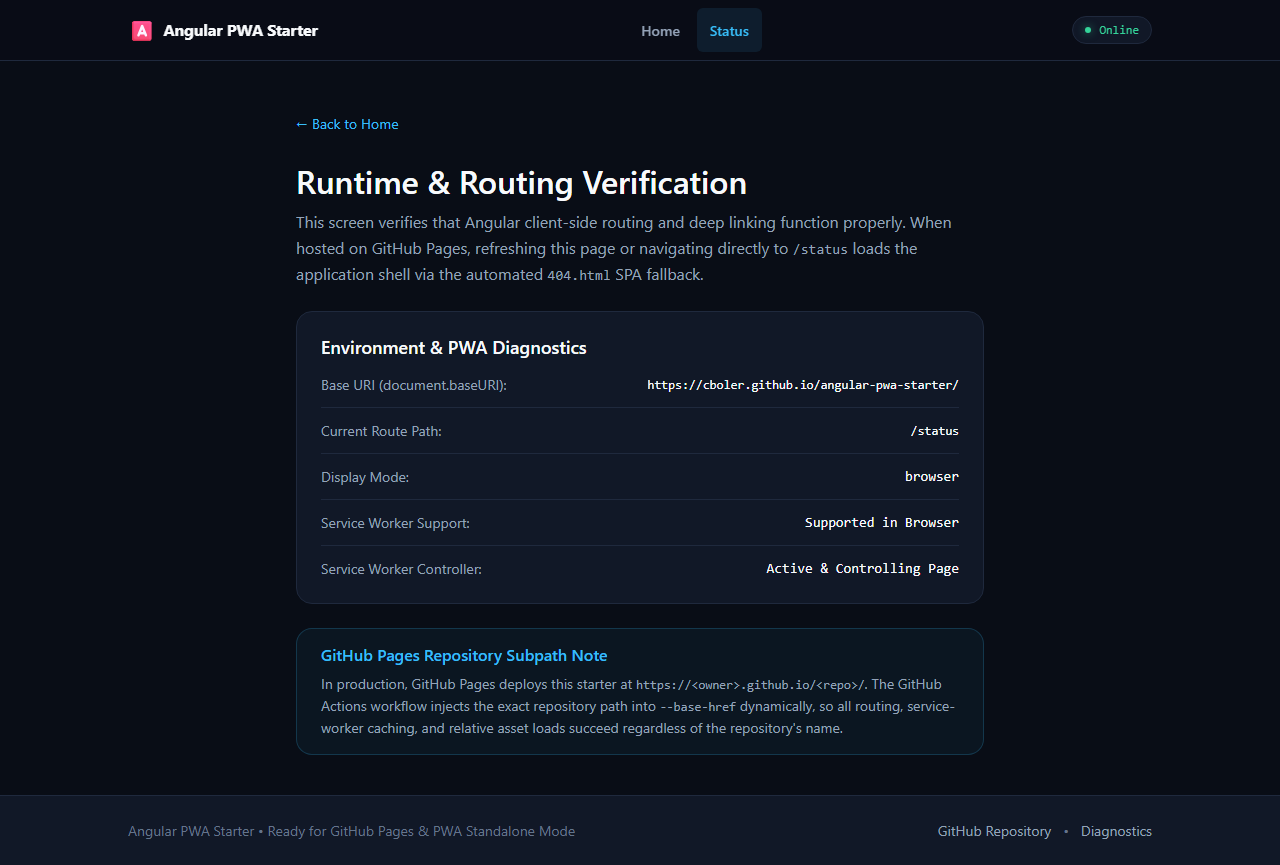Viewport: 1280px width, 865px height.
Task: Click the Environment & PWA Diagnostics heading
Action: tap(454, 348)
